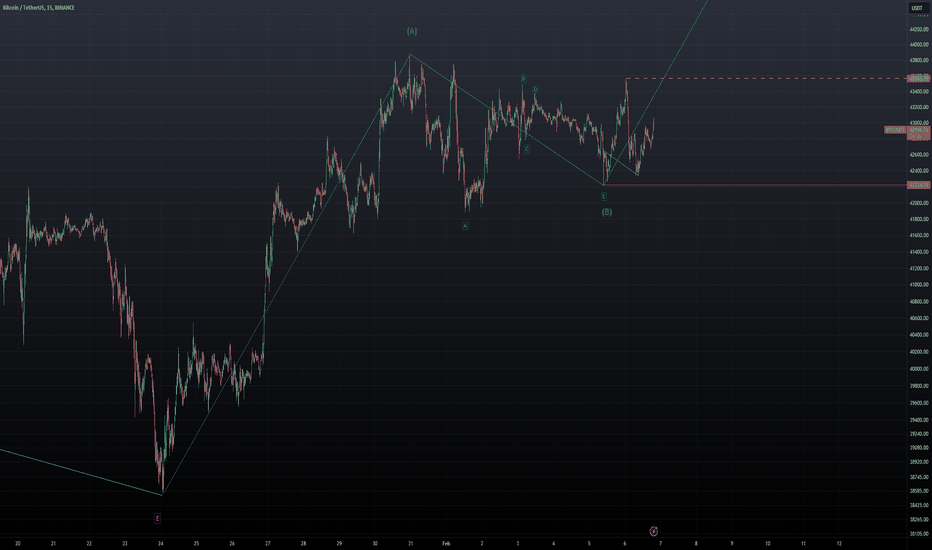Screen dimensions: 932x550
Task: Select the red dashed horizontal line
Action: (767, 78)
